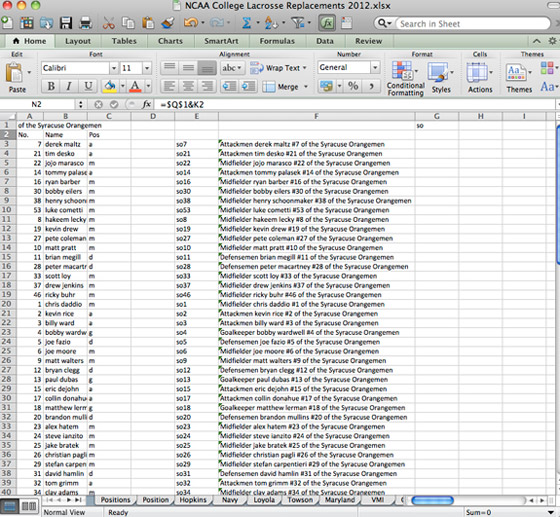The height and width of the screenshot is (517, 560).
Task: Open the text orientation abc dropdown
Action: (x=231, y=67)
